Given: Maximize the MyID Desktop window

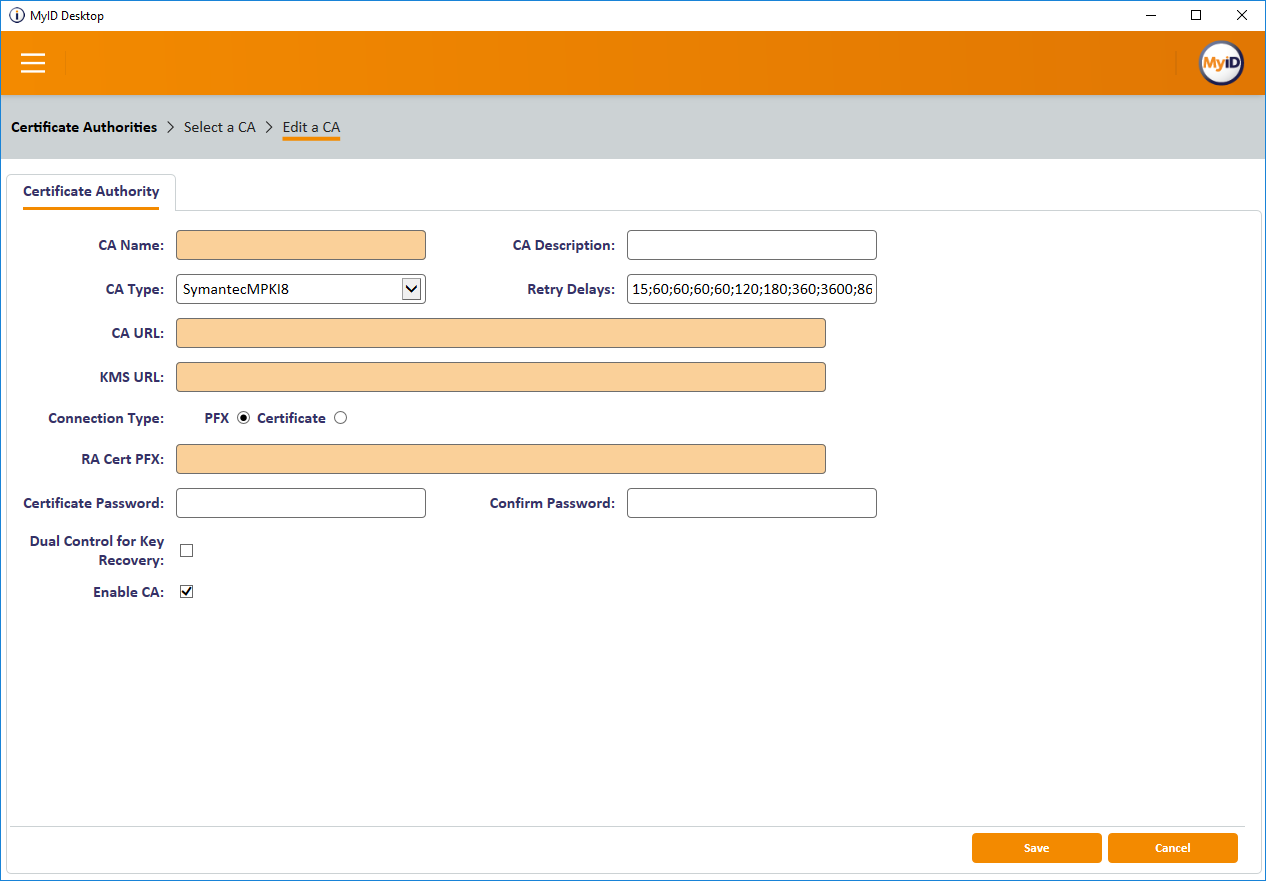Looking at the screenshot, I should click(x=1196, y=15).
